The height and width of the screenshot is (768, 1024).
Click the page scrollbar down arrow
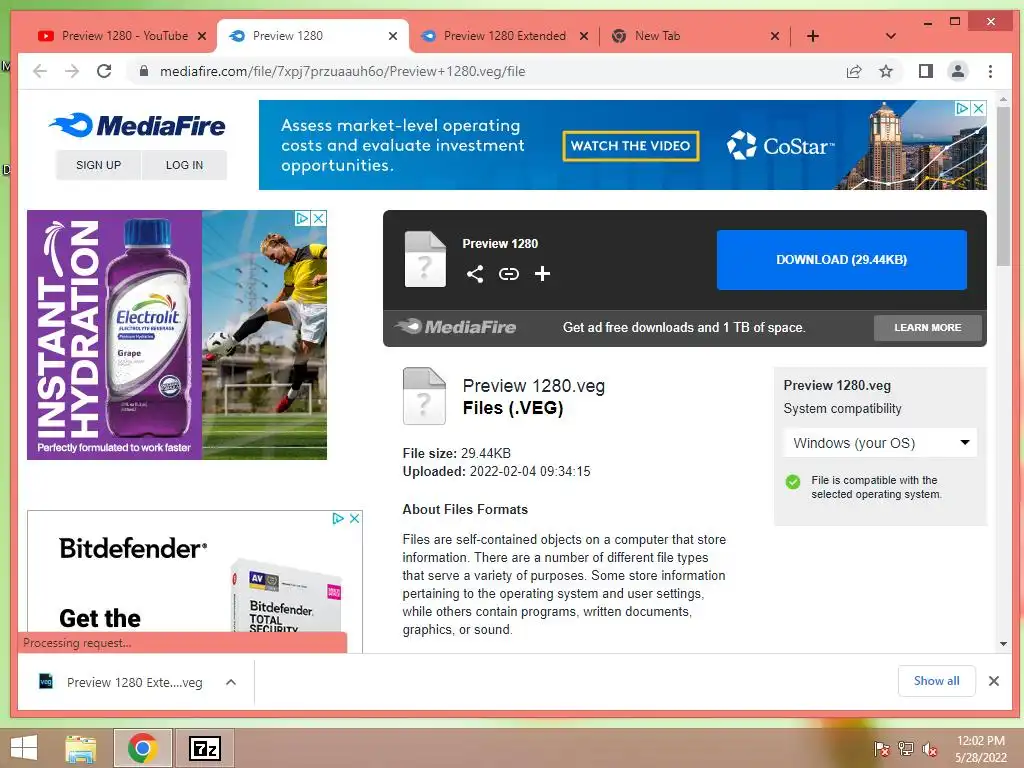point(1003,644)
